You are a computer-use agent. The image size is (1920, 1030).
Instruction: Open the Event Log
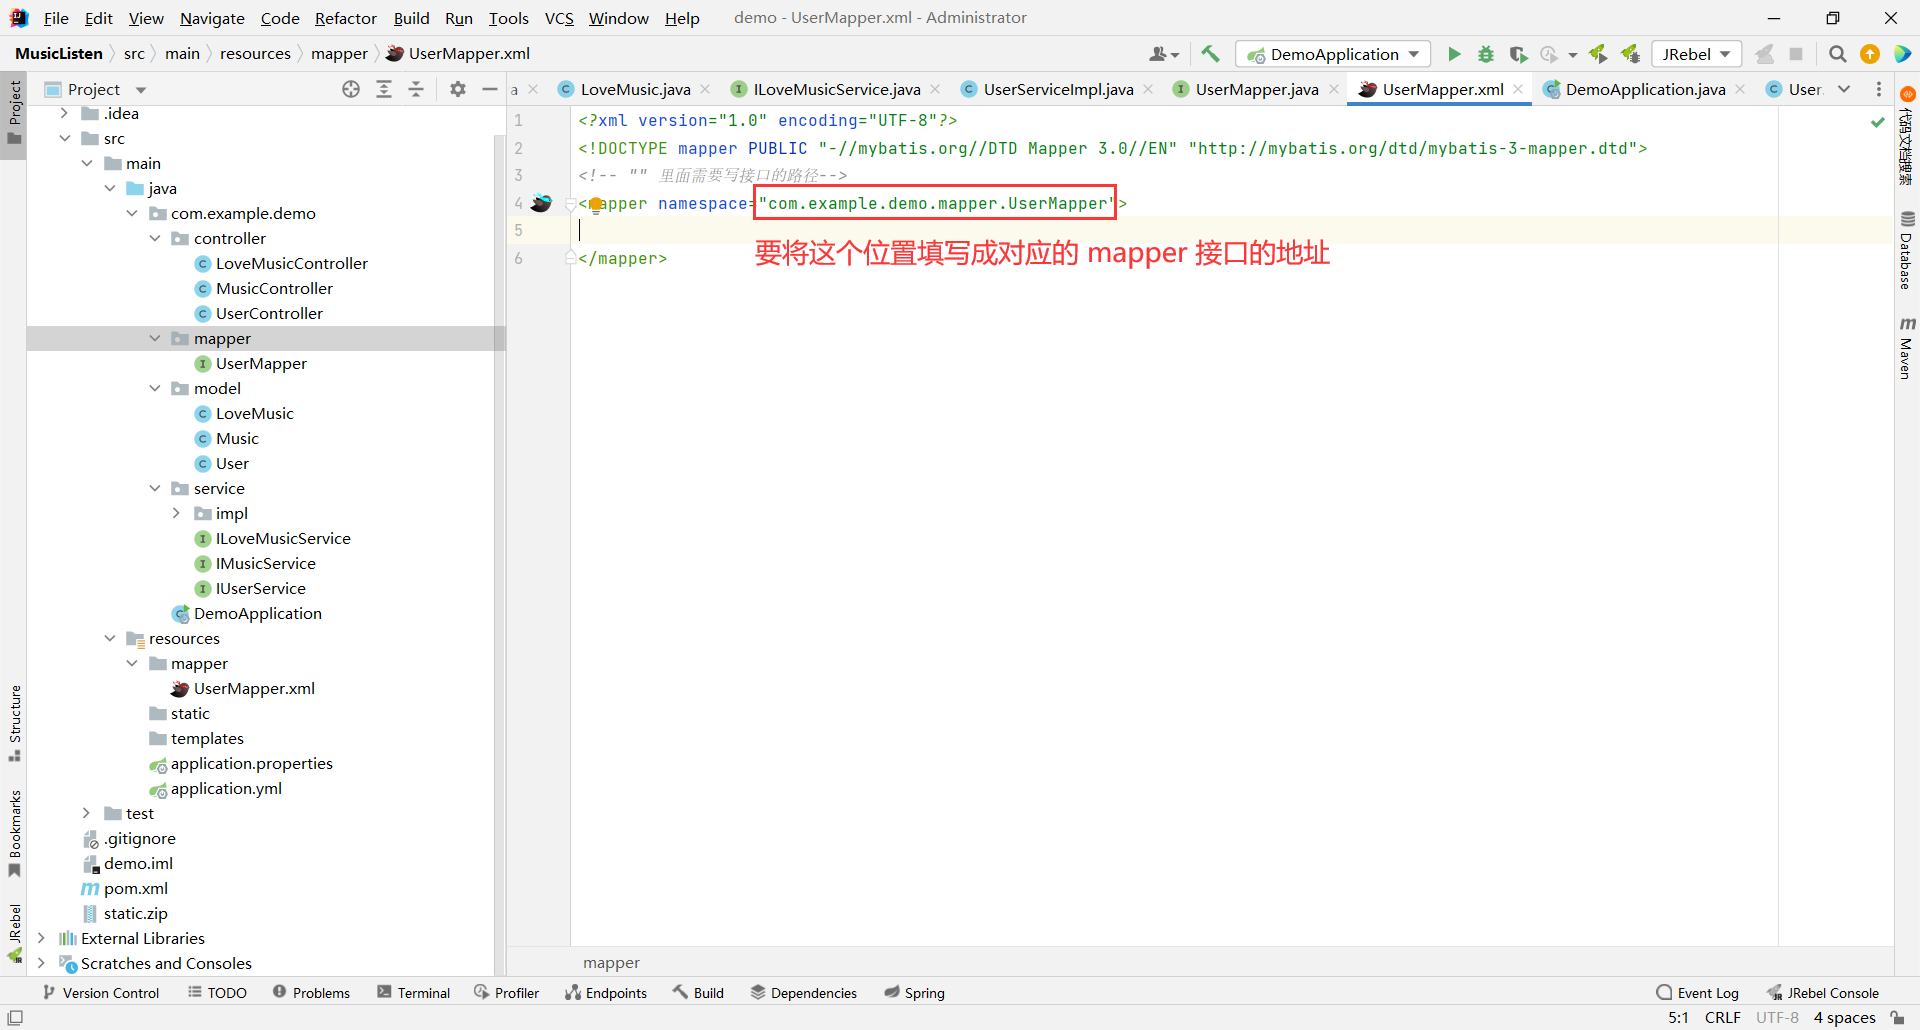point(1697,993)
